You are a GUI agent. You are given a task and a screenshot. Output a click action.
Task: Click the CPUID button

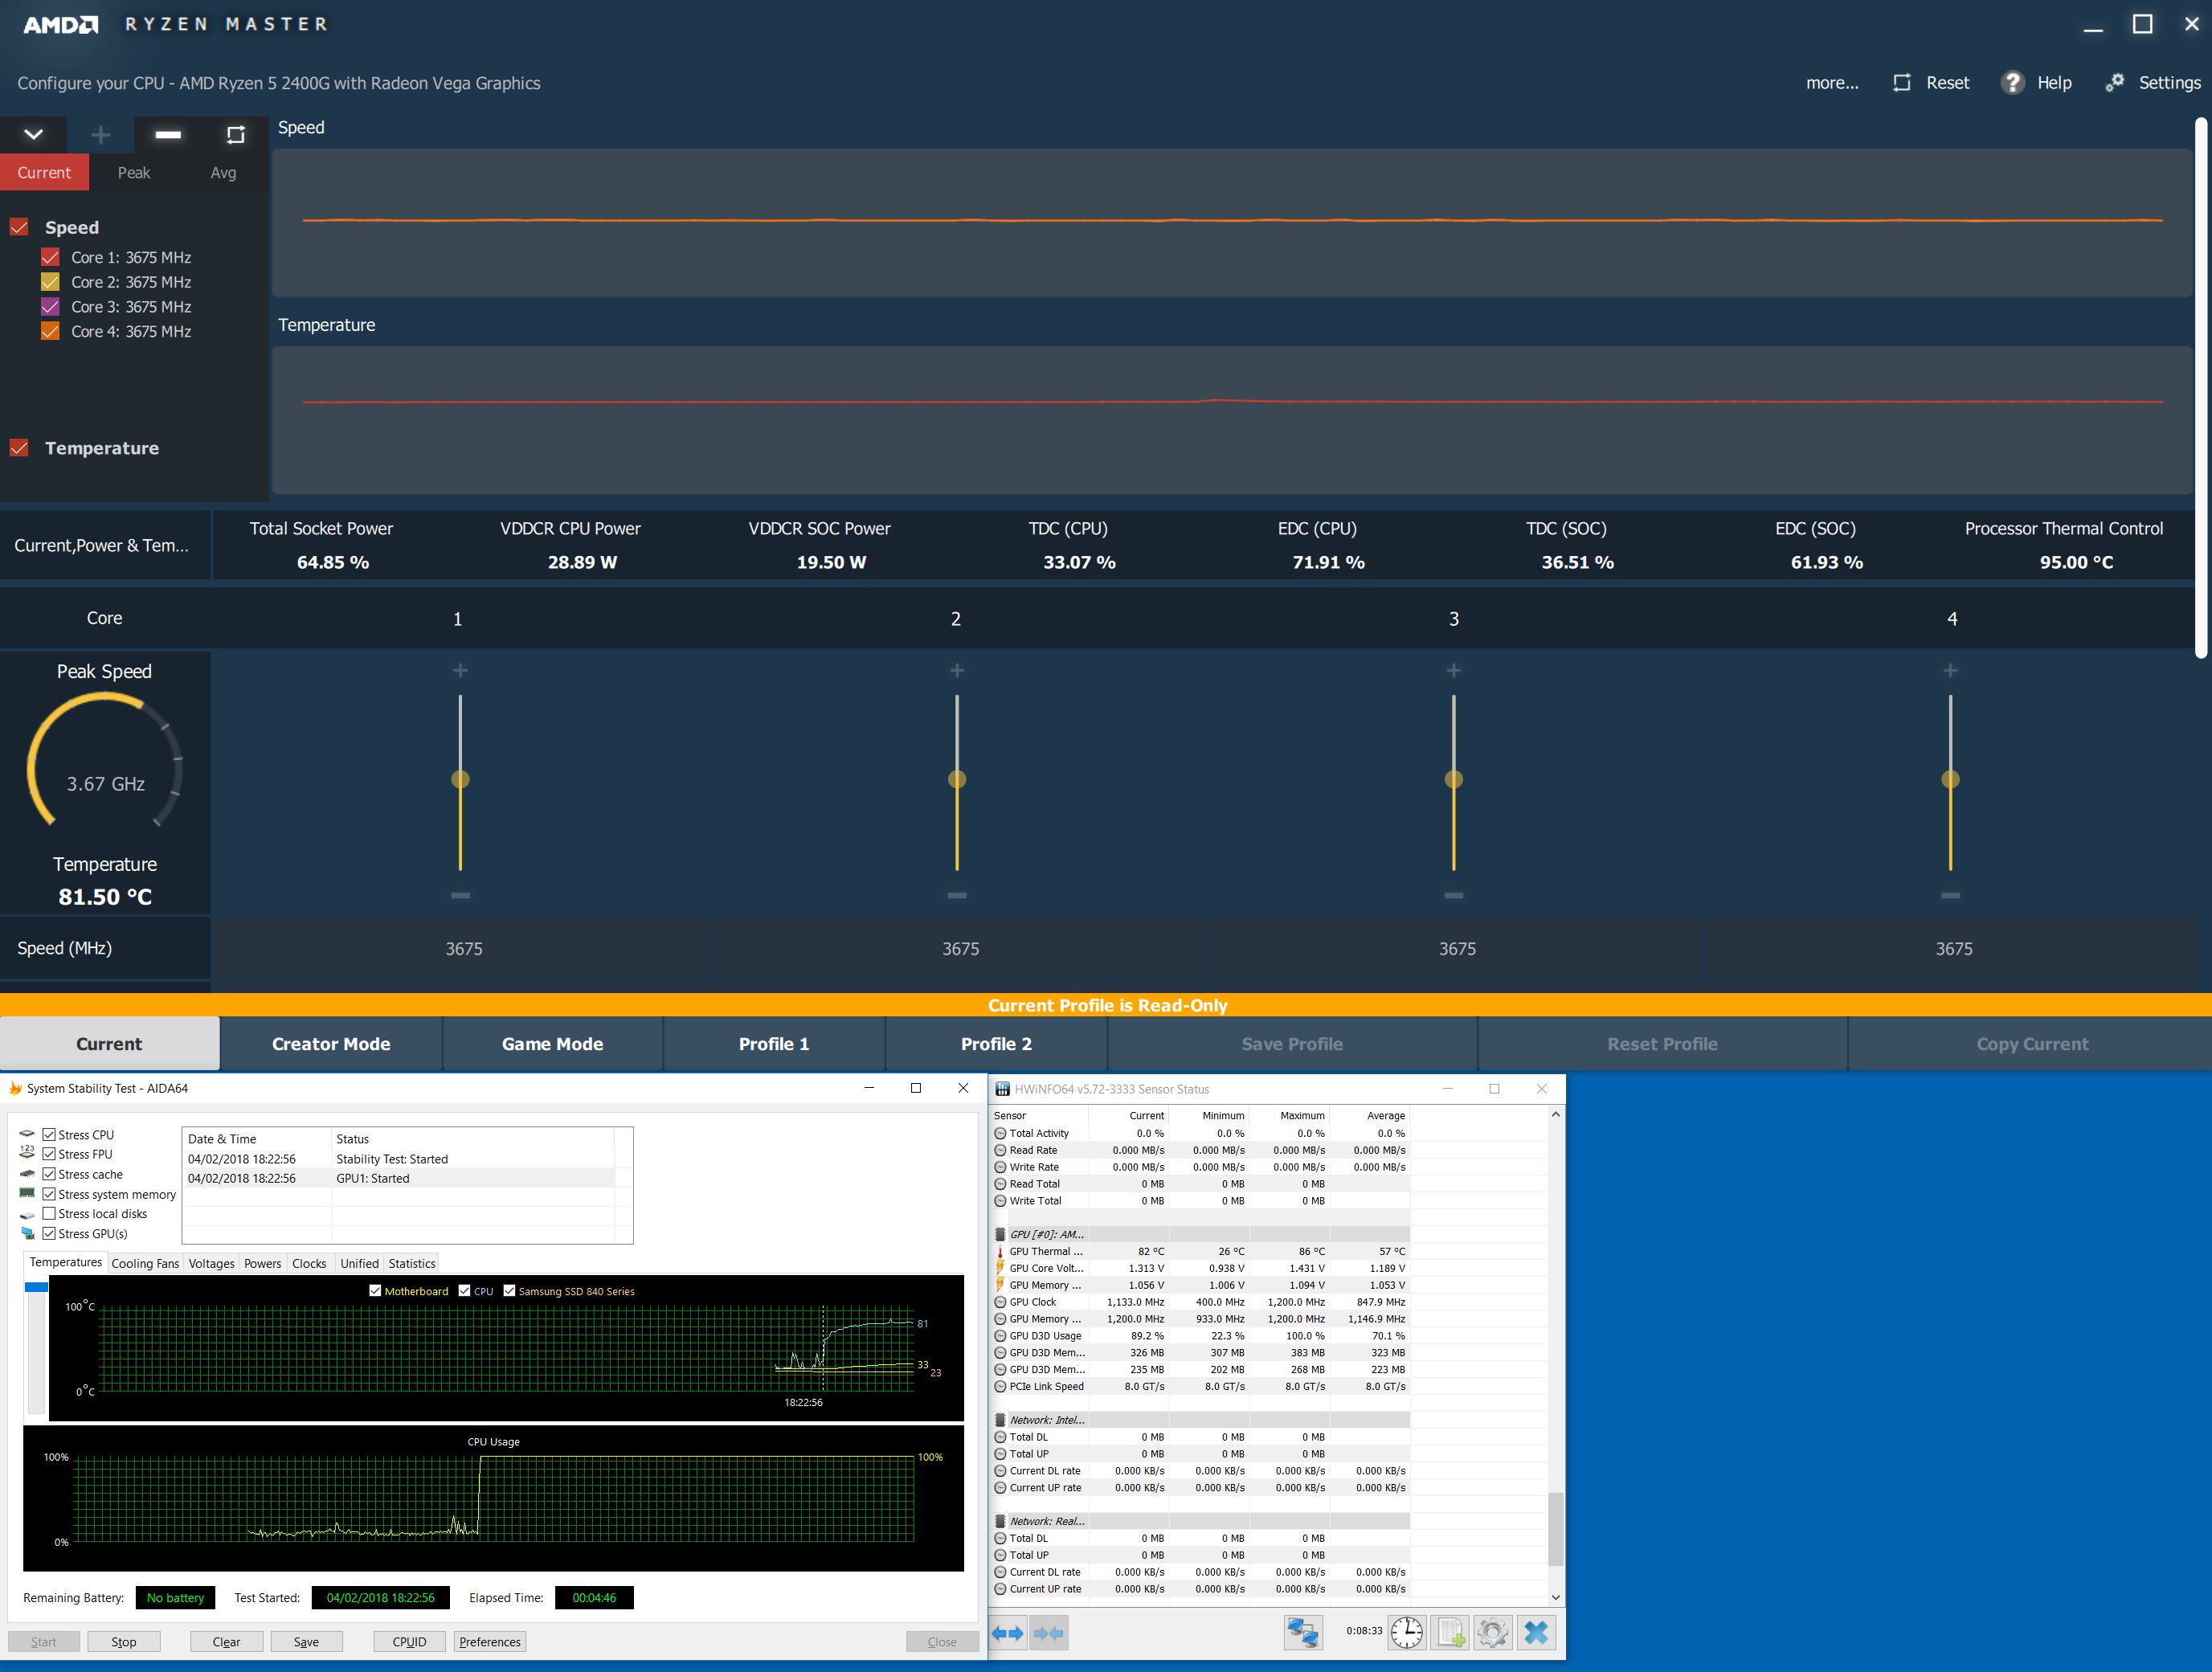coord(409,1642)
